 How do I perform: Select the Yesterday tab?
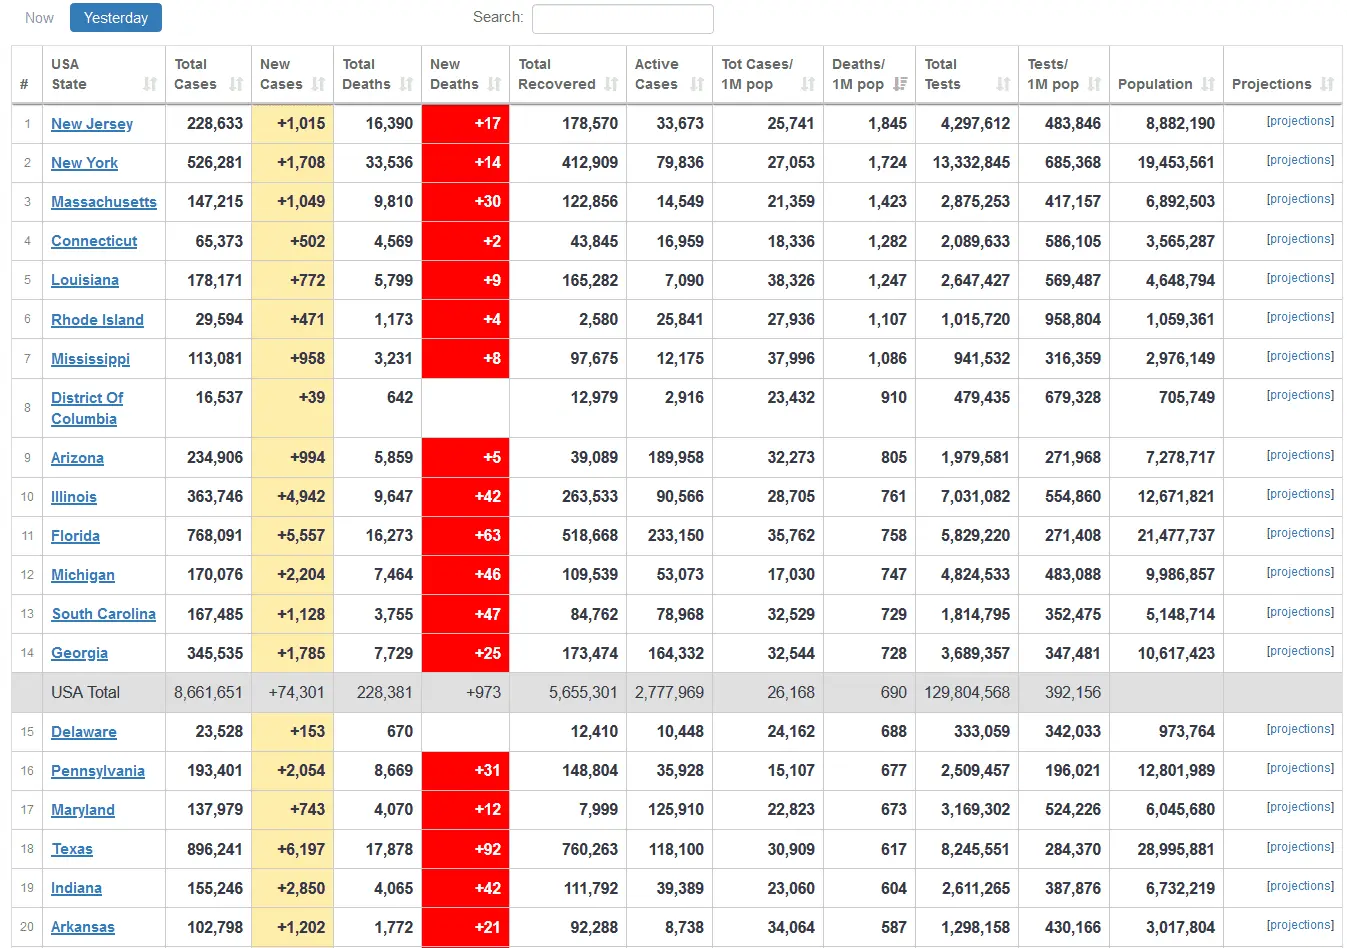click(x=116, y=18)
